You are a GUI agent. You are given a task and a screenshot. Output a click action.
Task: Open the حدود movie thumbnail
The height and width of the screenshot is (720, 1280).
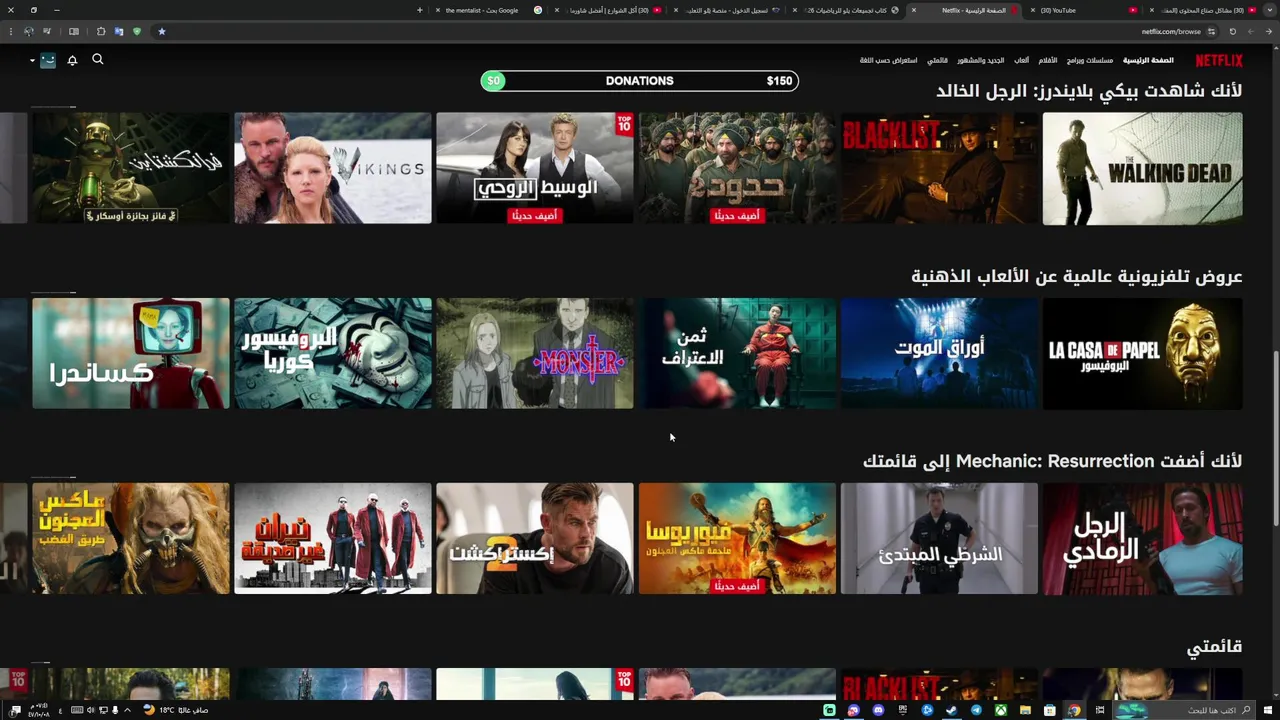point(737,168)
